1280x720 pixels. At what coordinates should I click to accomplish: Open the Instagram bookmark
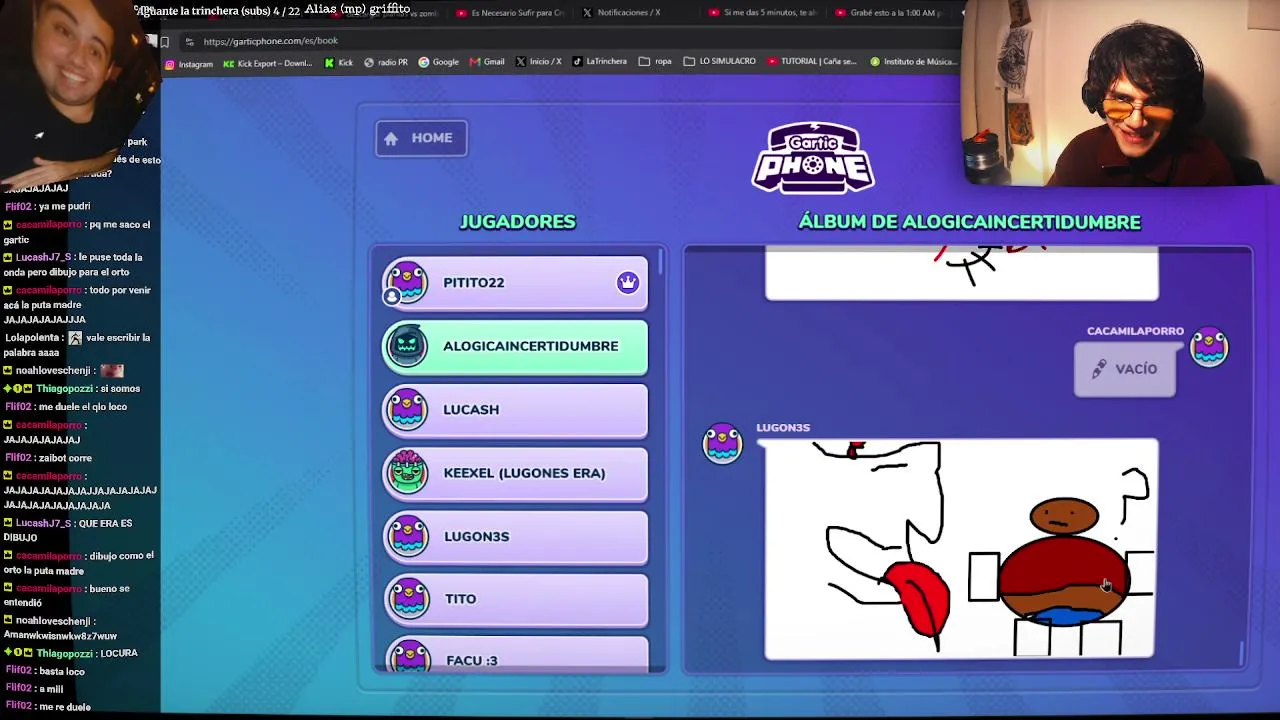point(189,63)
